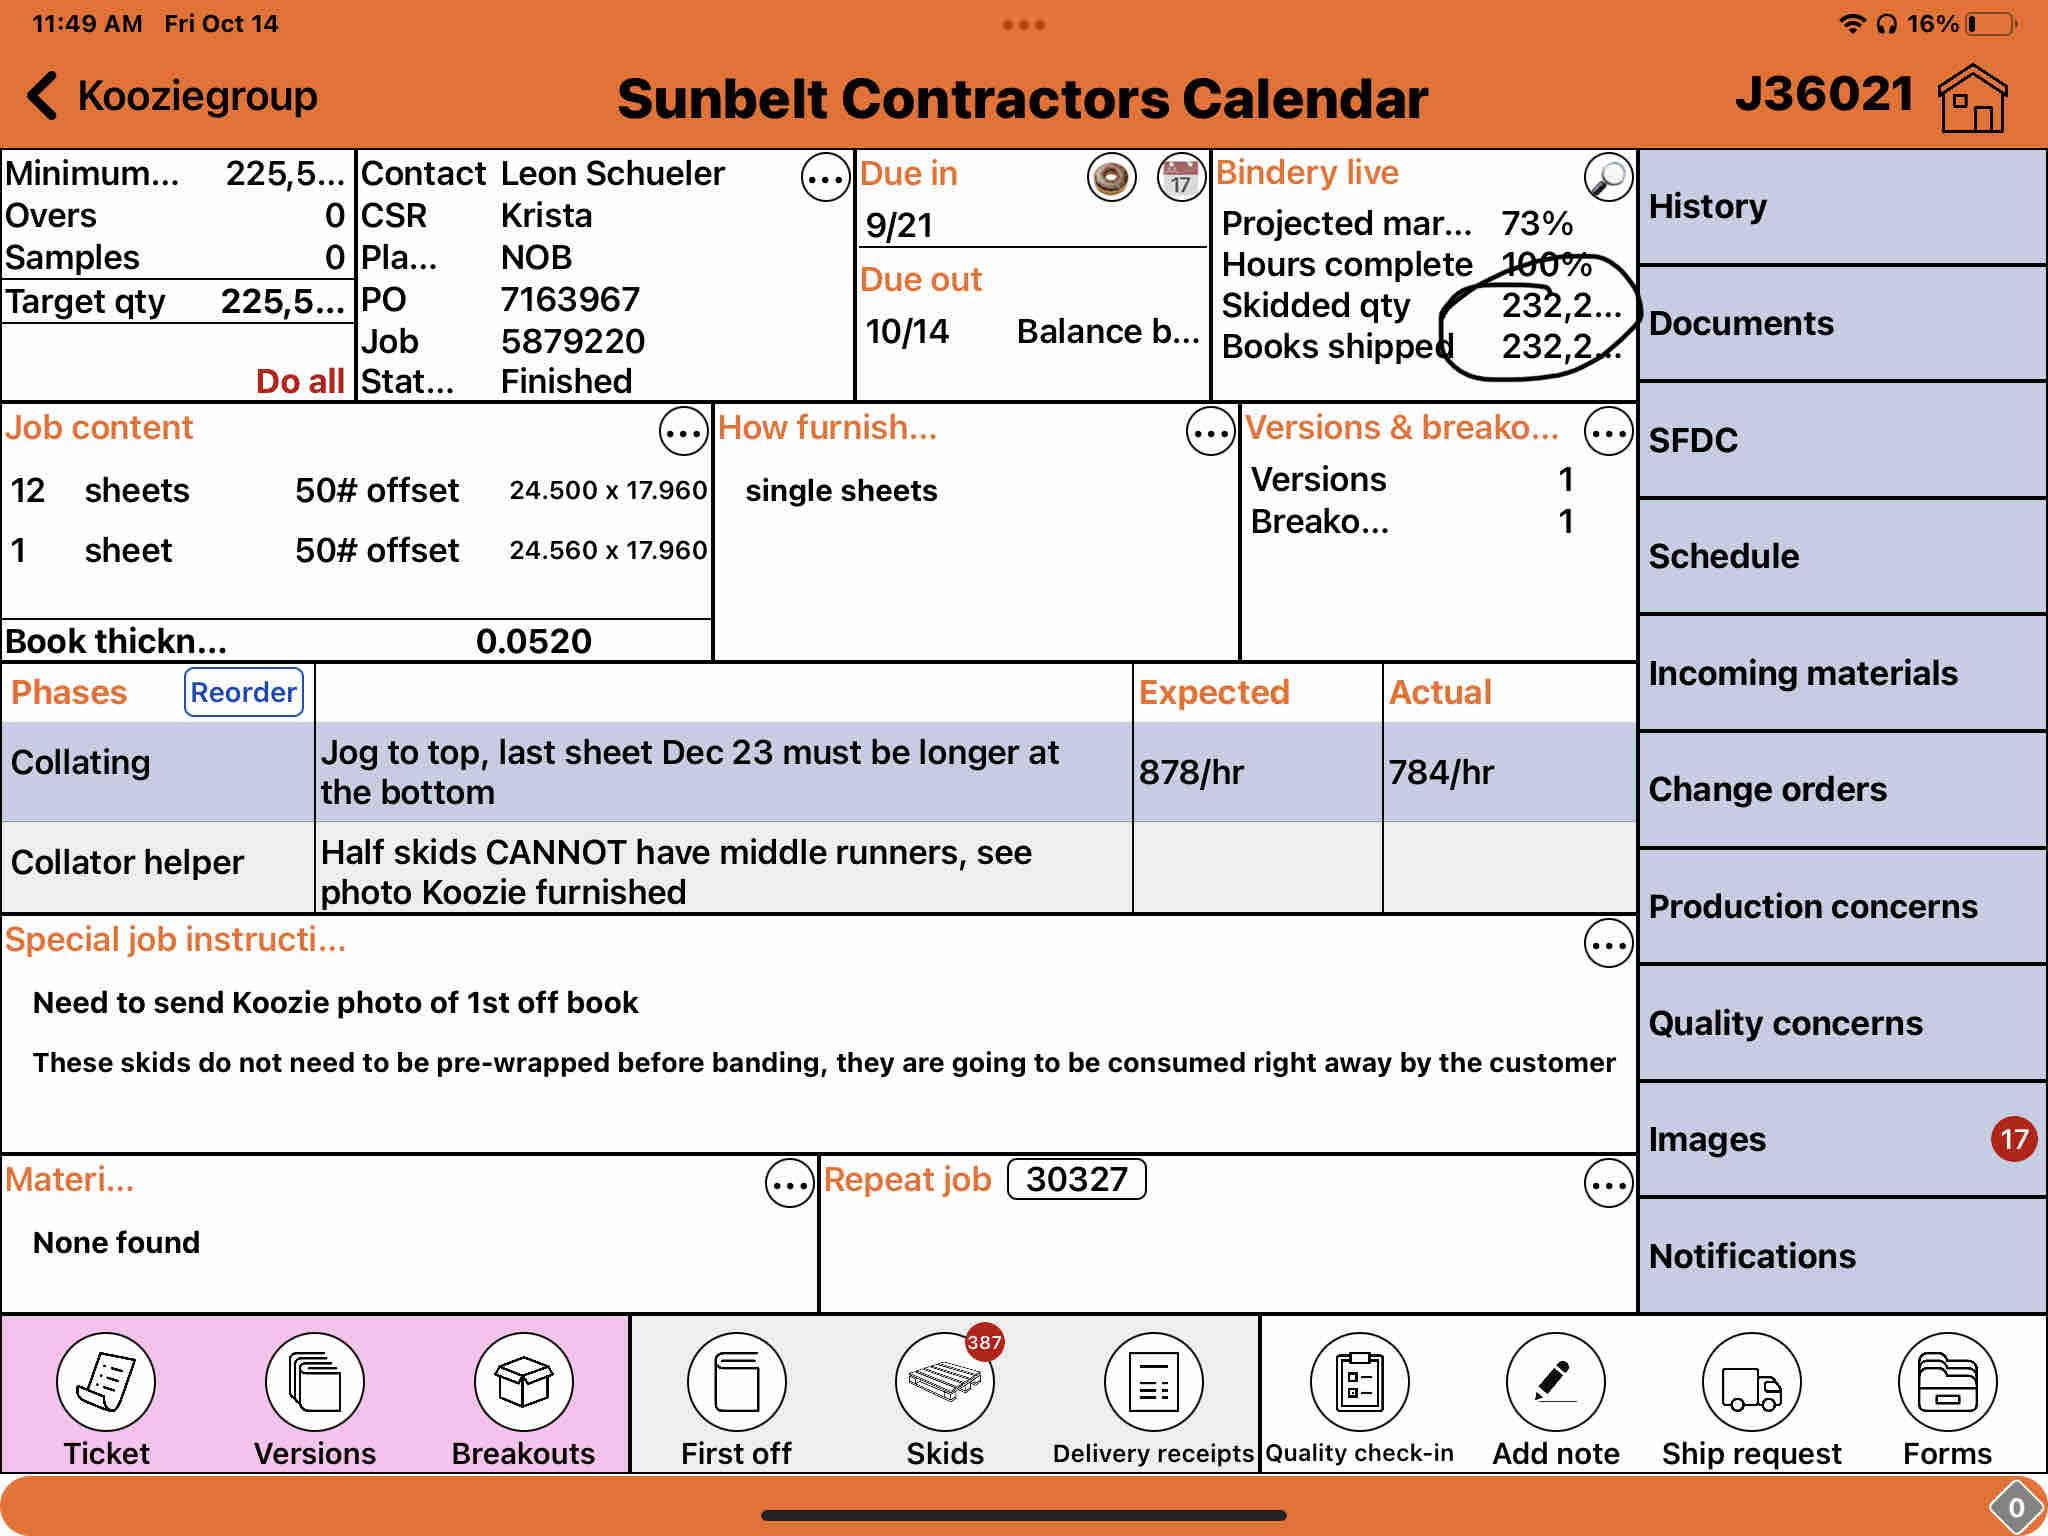The height and width of the screenshot is (1536, 2048).
Task: Open the Forms folder icon
Action: point(1947,1382)
